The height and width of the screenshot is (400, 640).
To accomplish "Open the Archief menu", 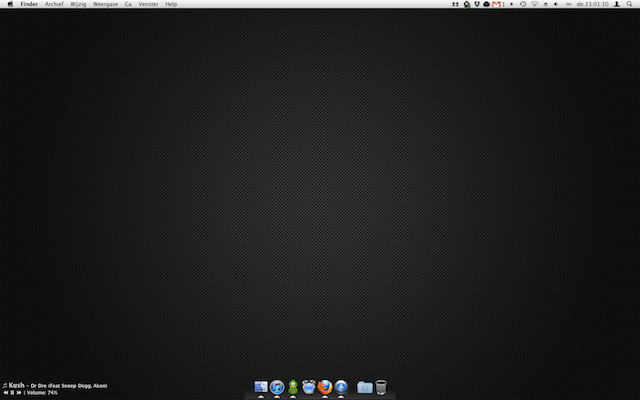I will tap(54, 4).
